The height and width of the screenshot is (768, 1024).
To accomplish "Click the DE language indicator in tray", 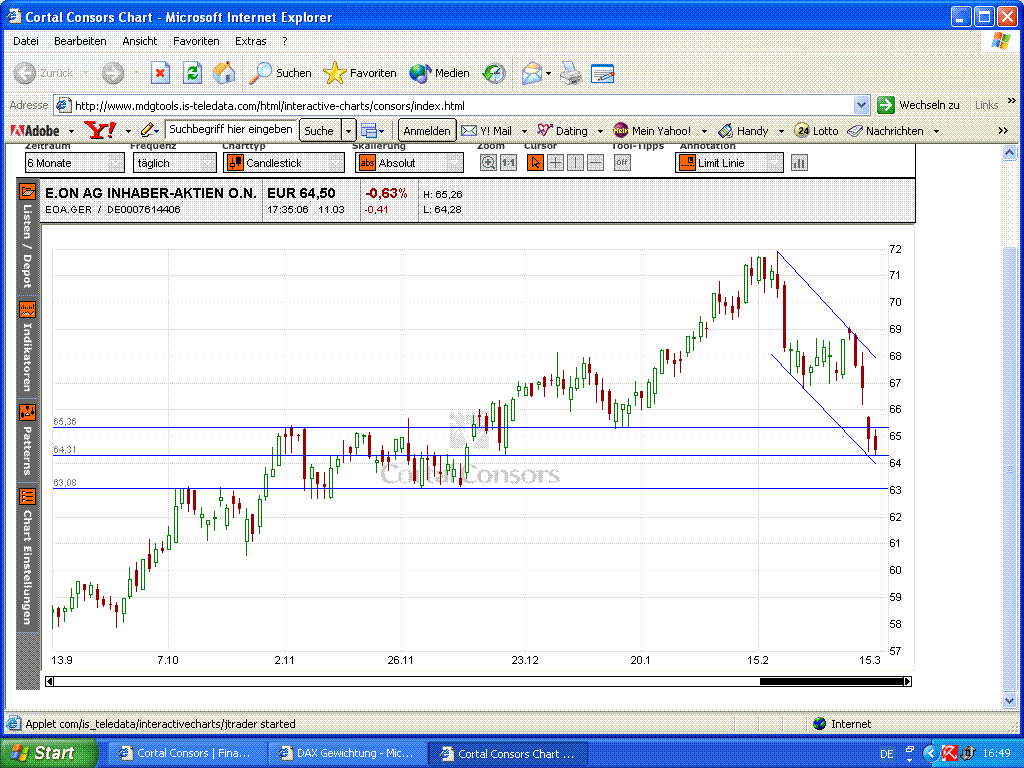I will point(886,754).
